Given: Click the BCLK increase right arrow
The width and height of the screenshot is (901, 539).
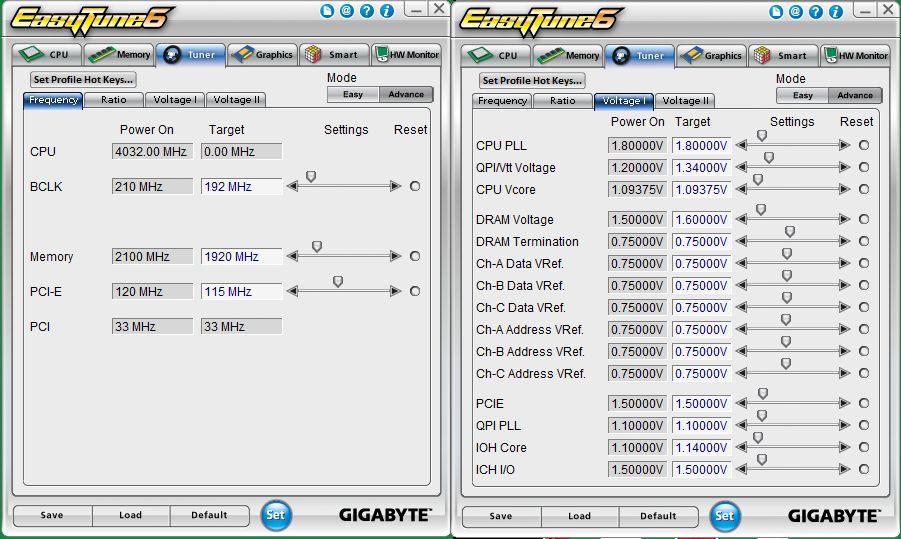Looking at the screenshot, I should click(x=395, y=186).
